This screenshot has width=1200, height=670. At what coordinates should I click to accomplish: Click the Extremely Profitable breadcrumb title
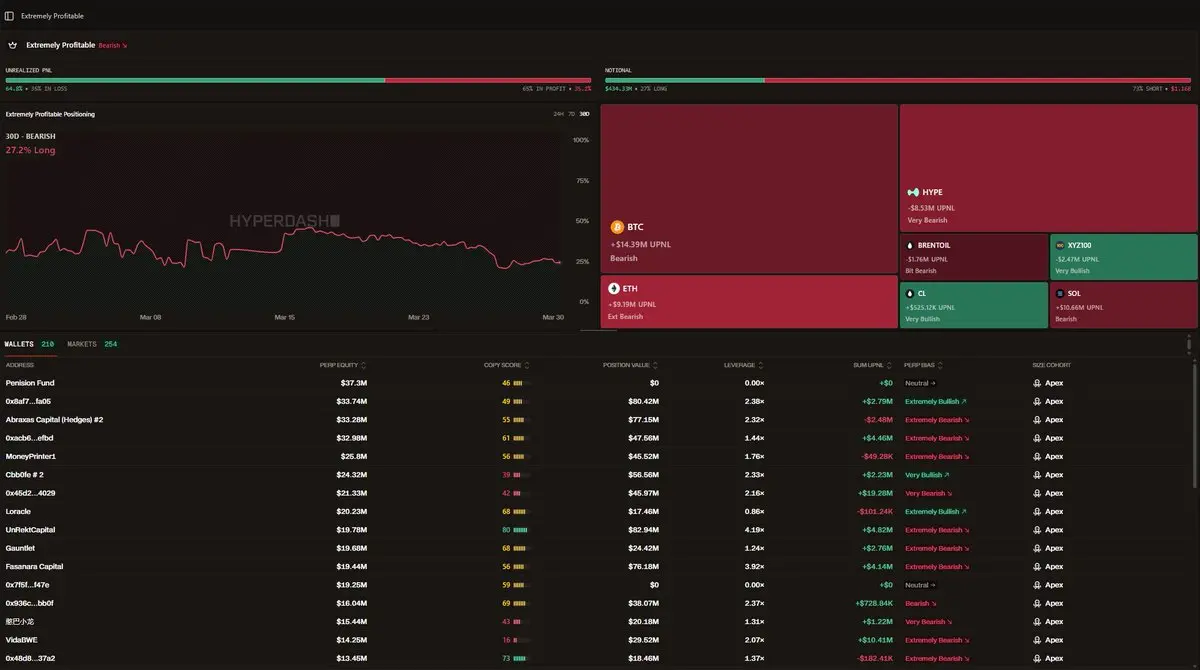click(x=52, y=16)
